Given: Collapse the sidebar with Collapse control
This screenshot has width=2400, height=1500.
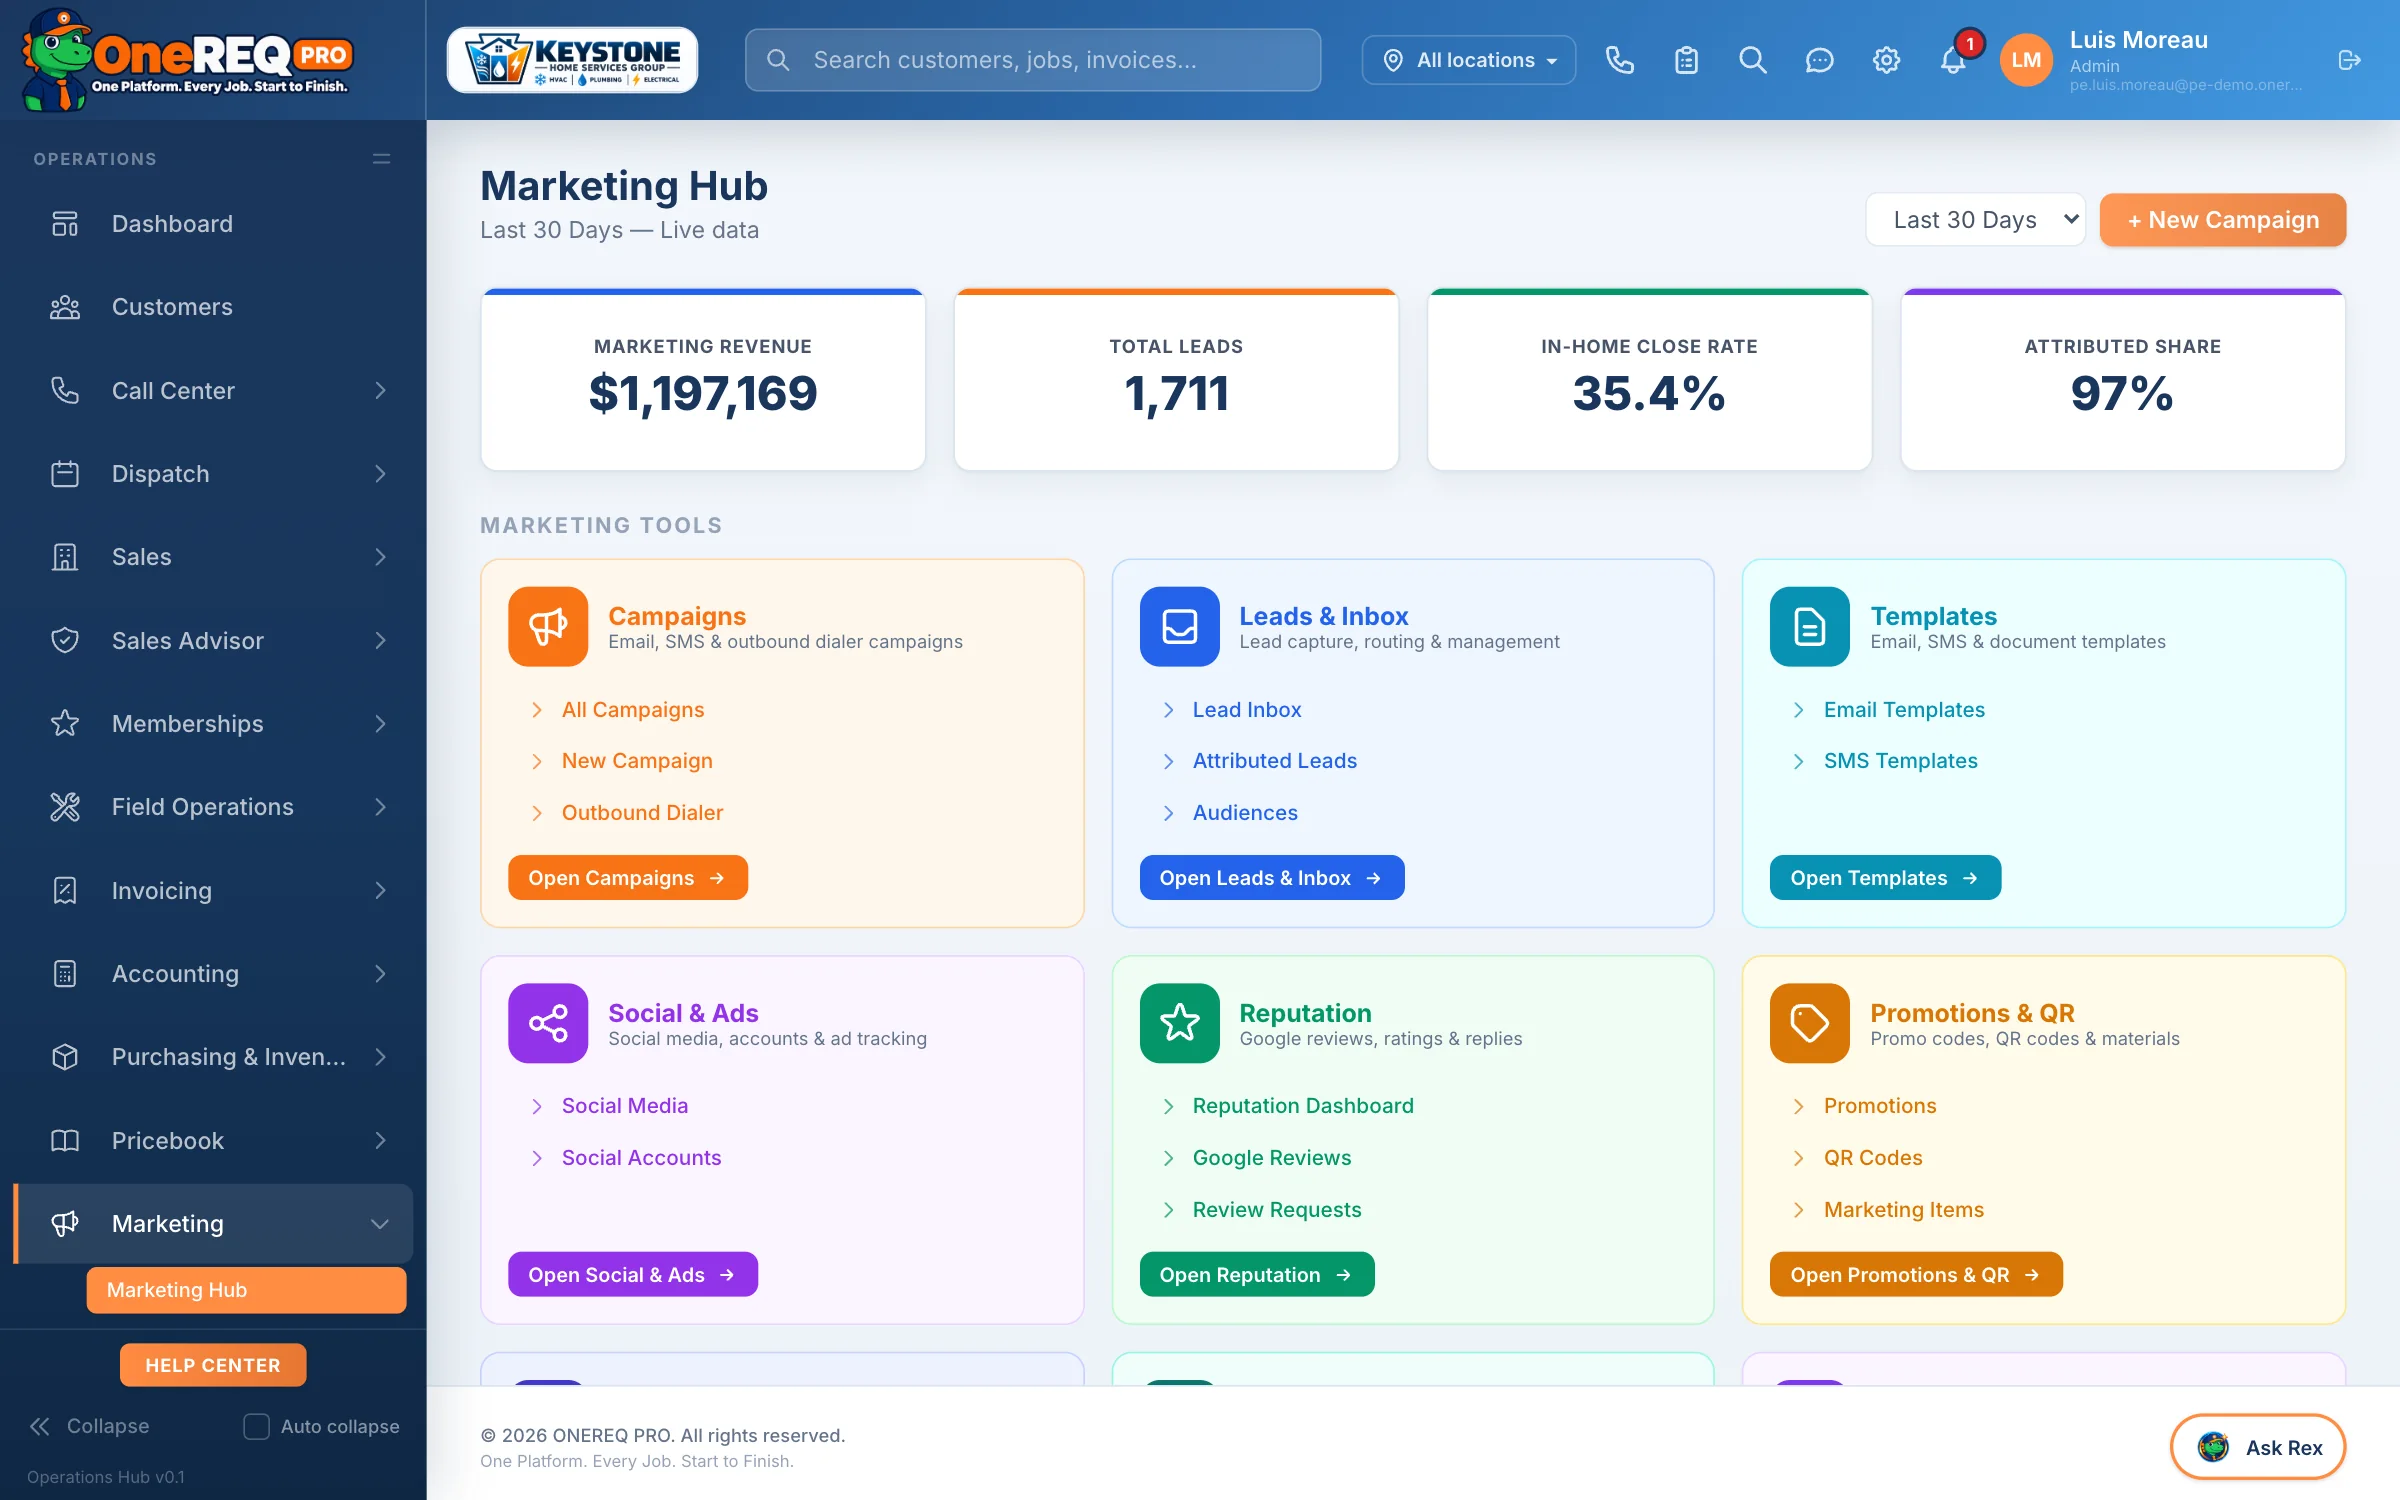Looking at the screenshot, I should 90,1426.
